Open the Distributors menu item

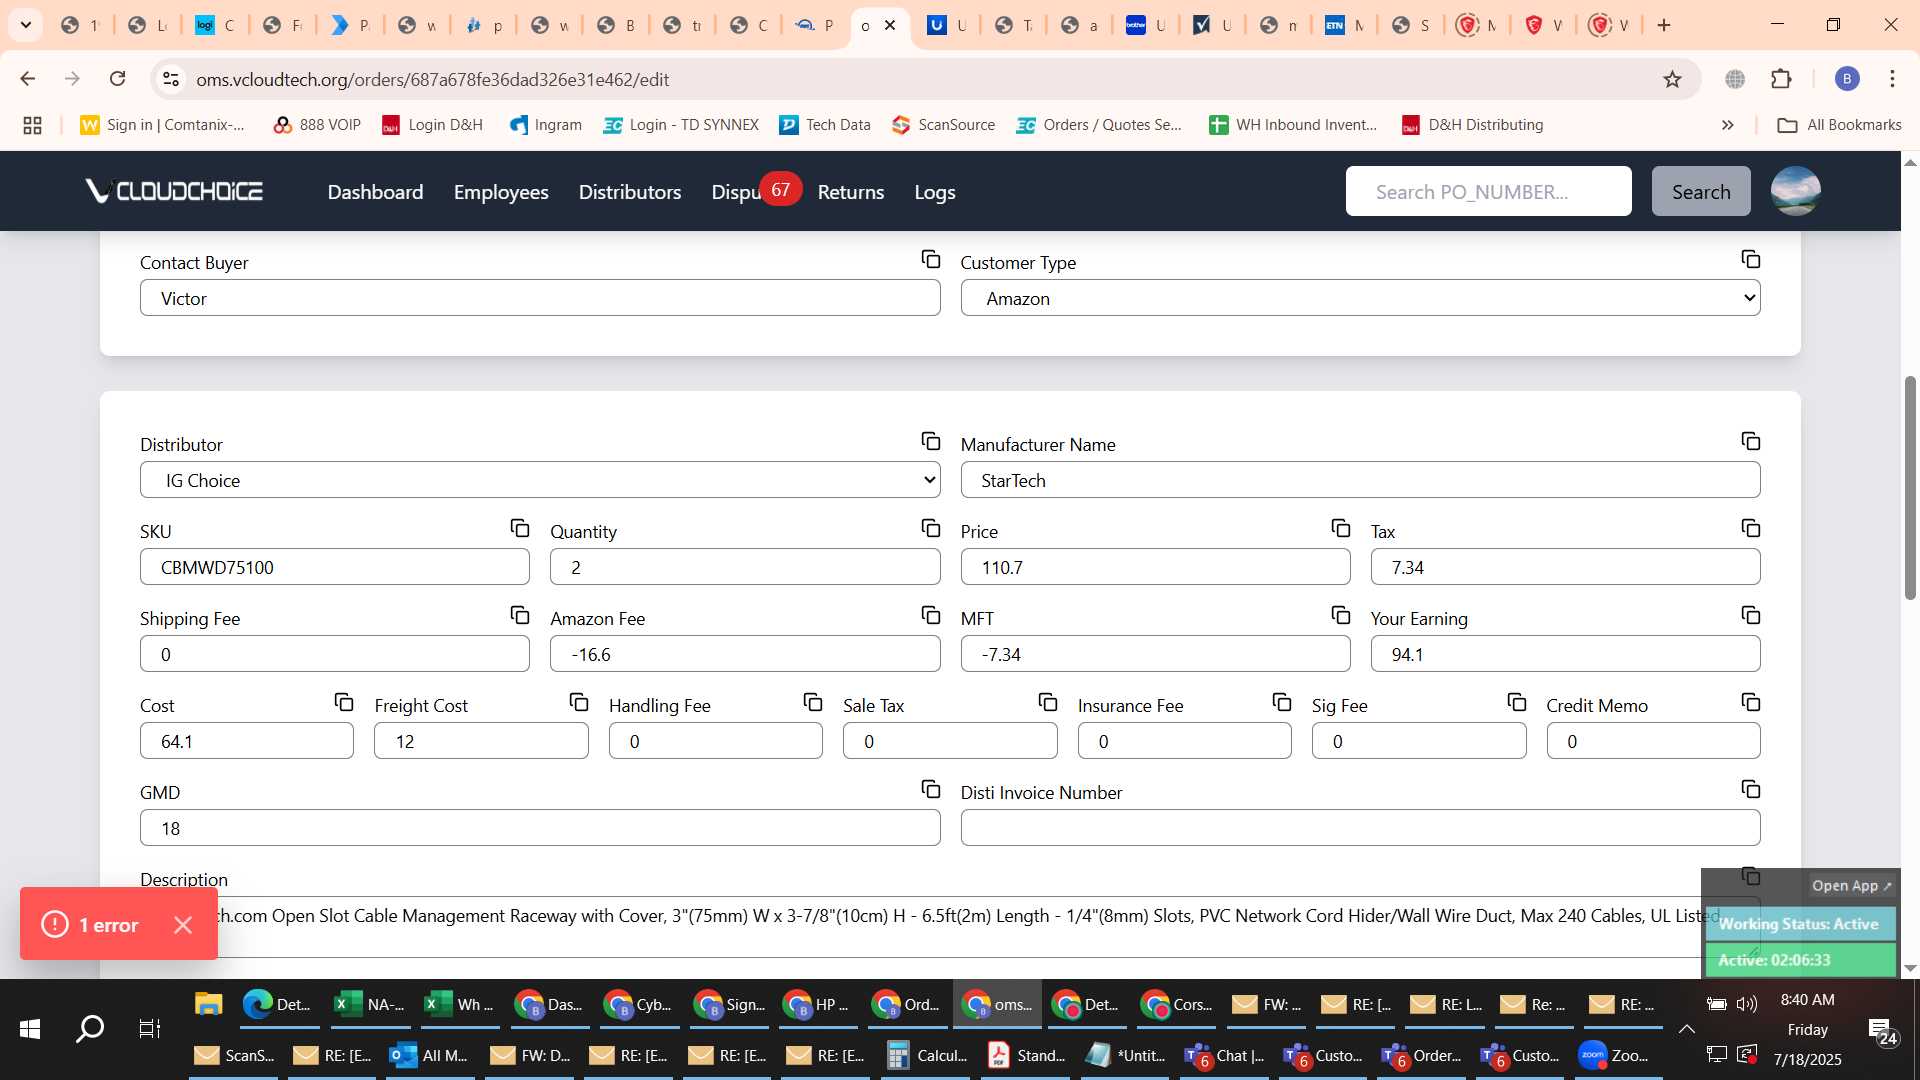pyautogui.click(x=630, y=192)
